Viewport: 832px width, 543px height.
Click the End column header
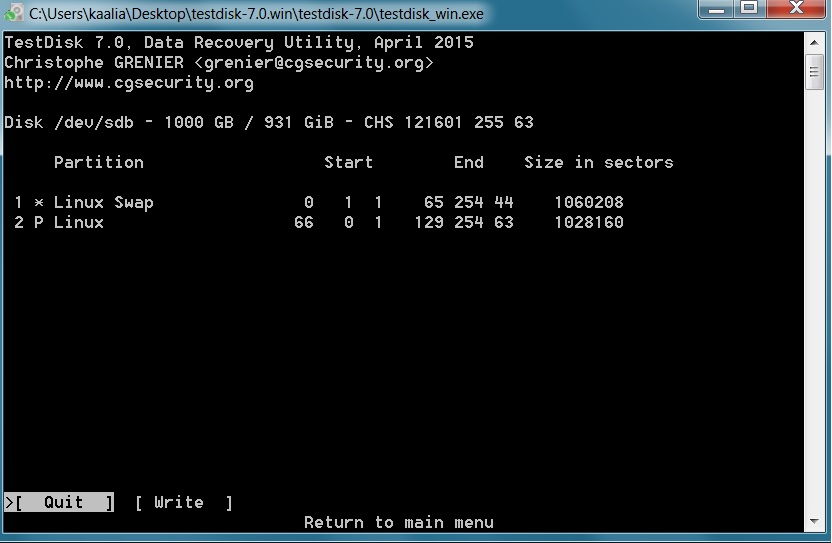469,162
